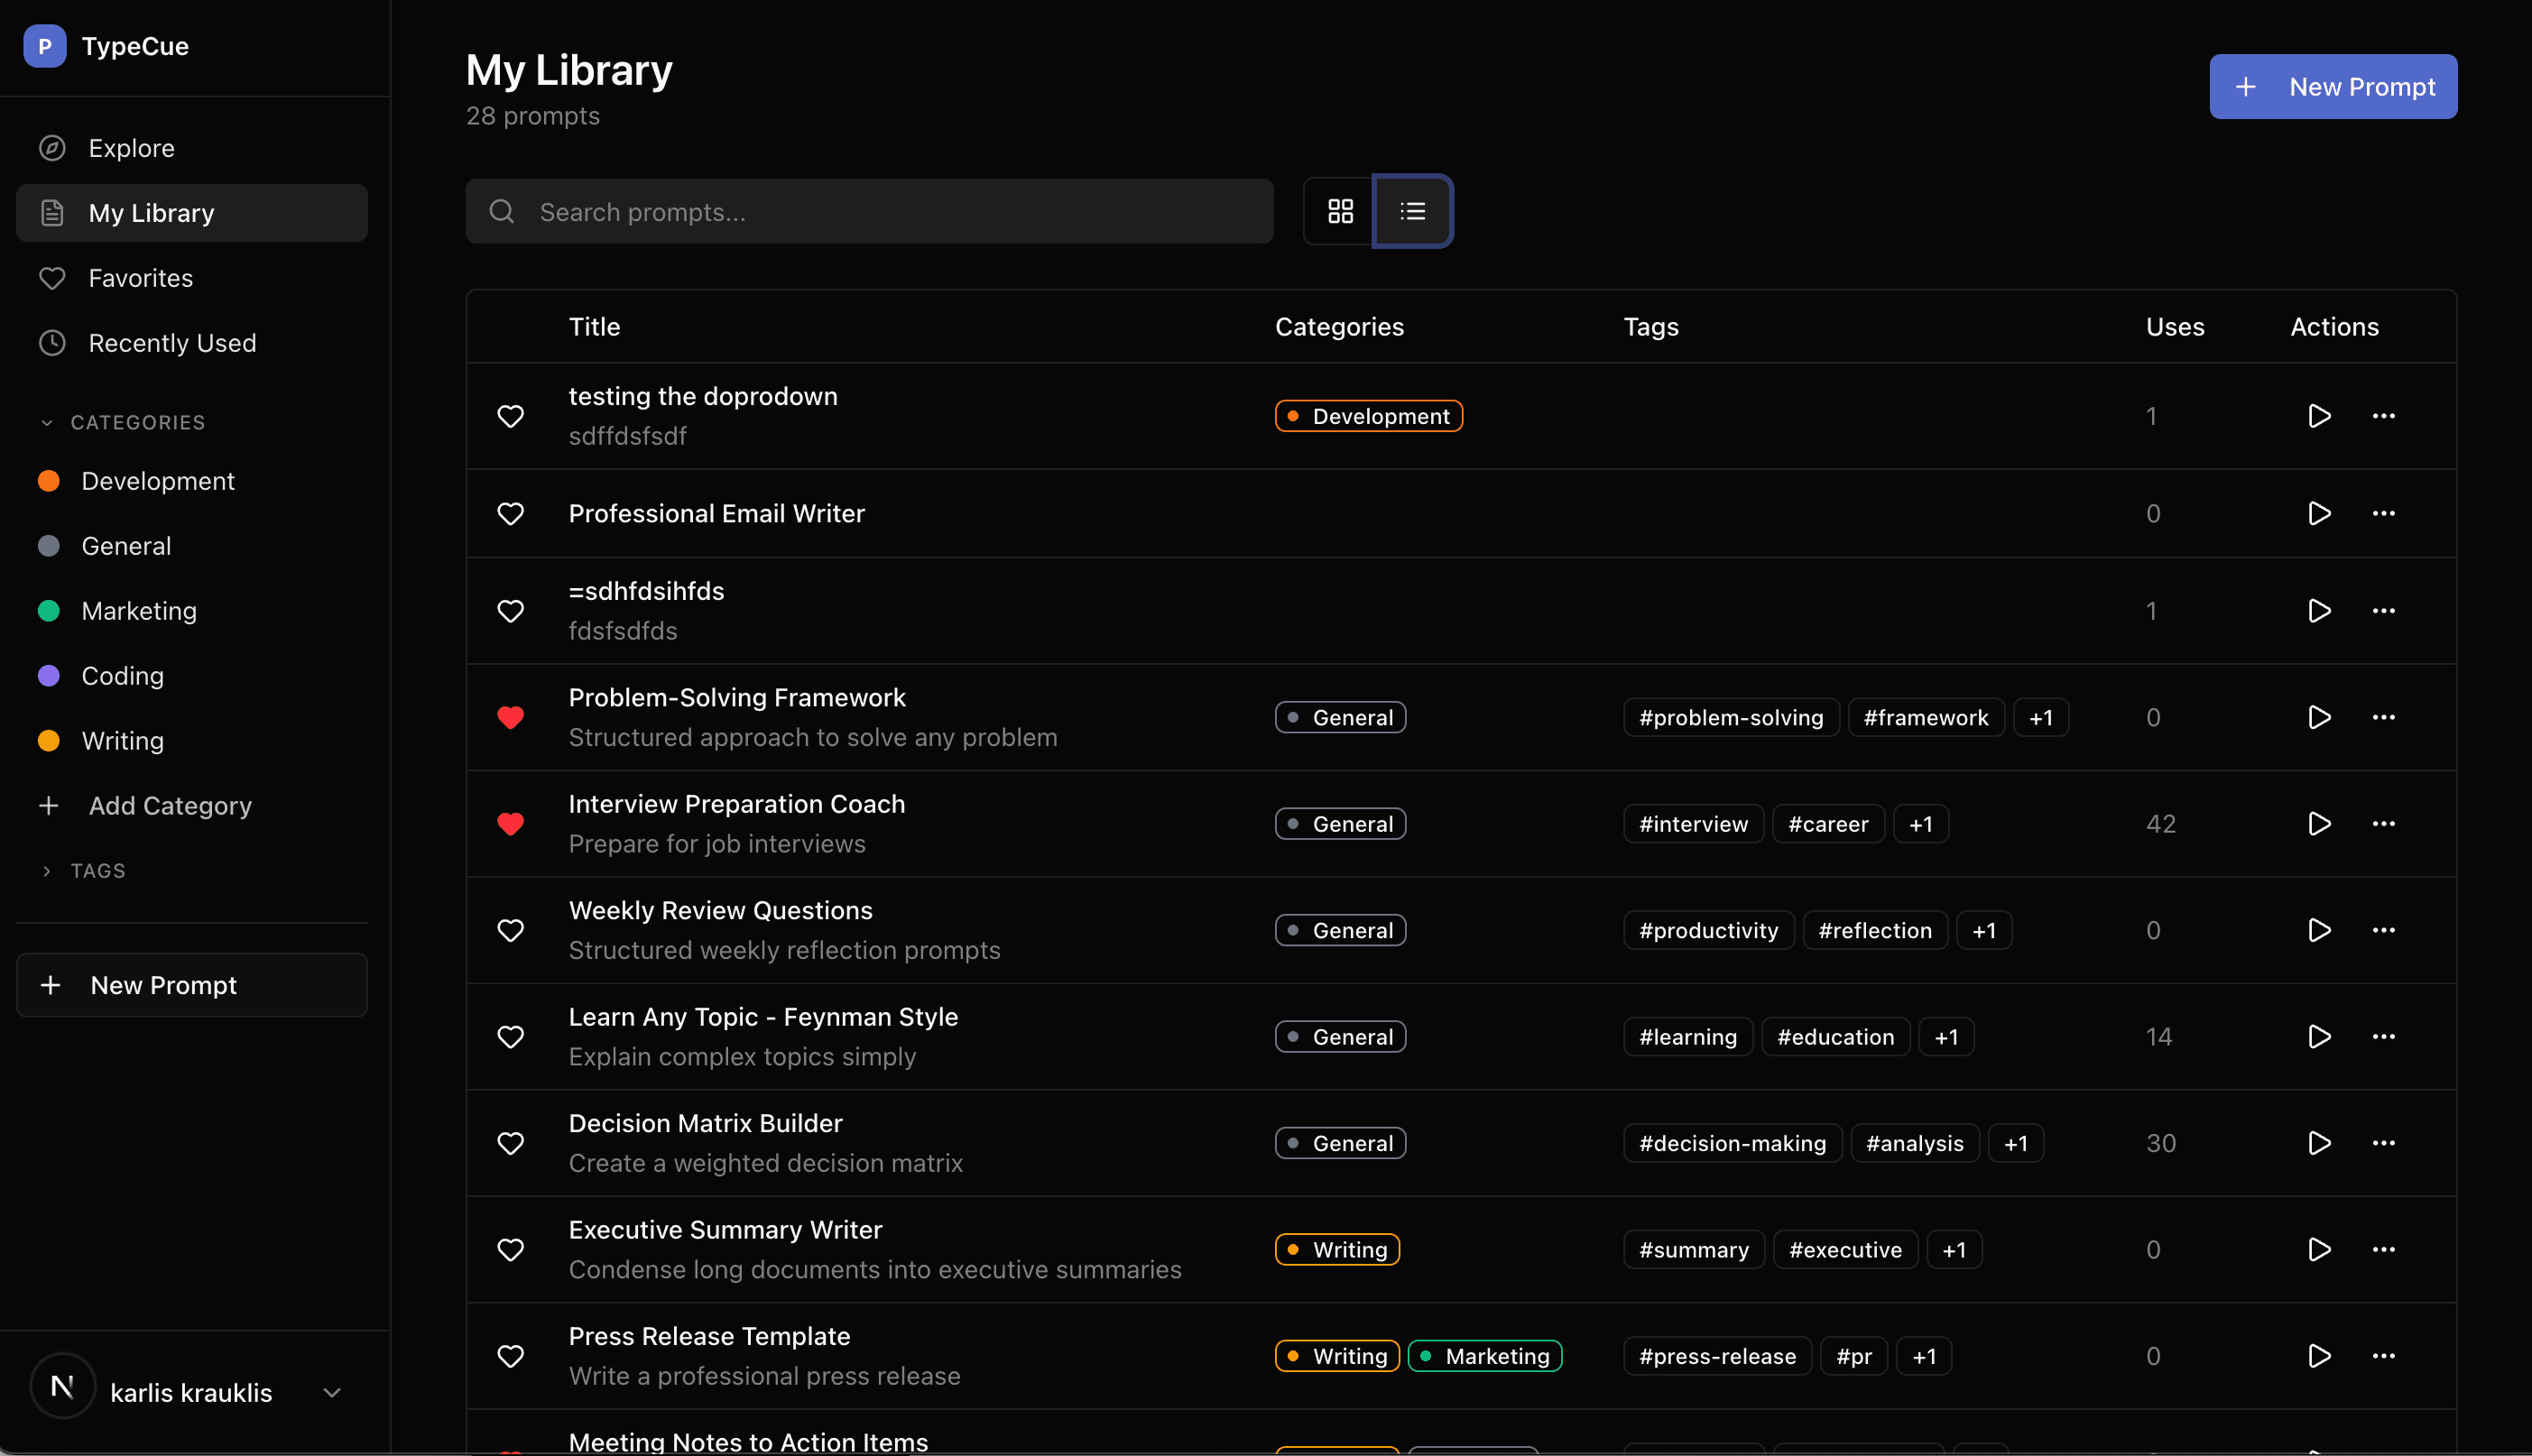The image size is (2532, 1456).
Task: Open My Library in the sidebar
Action: [x=151, y=212]
